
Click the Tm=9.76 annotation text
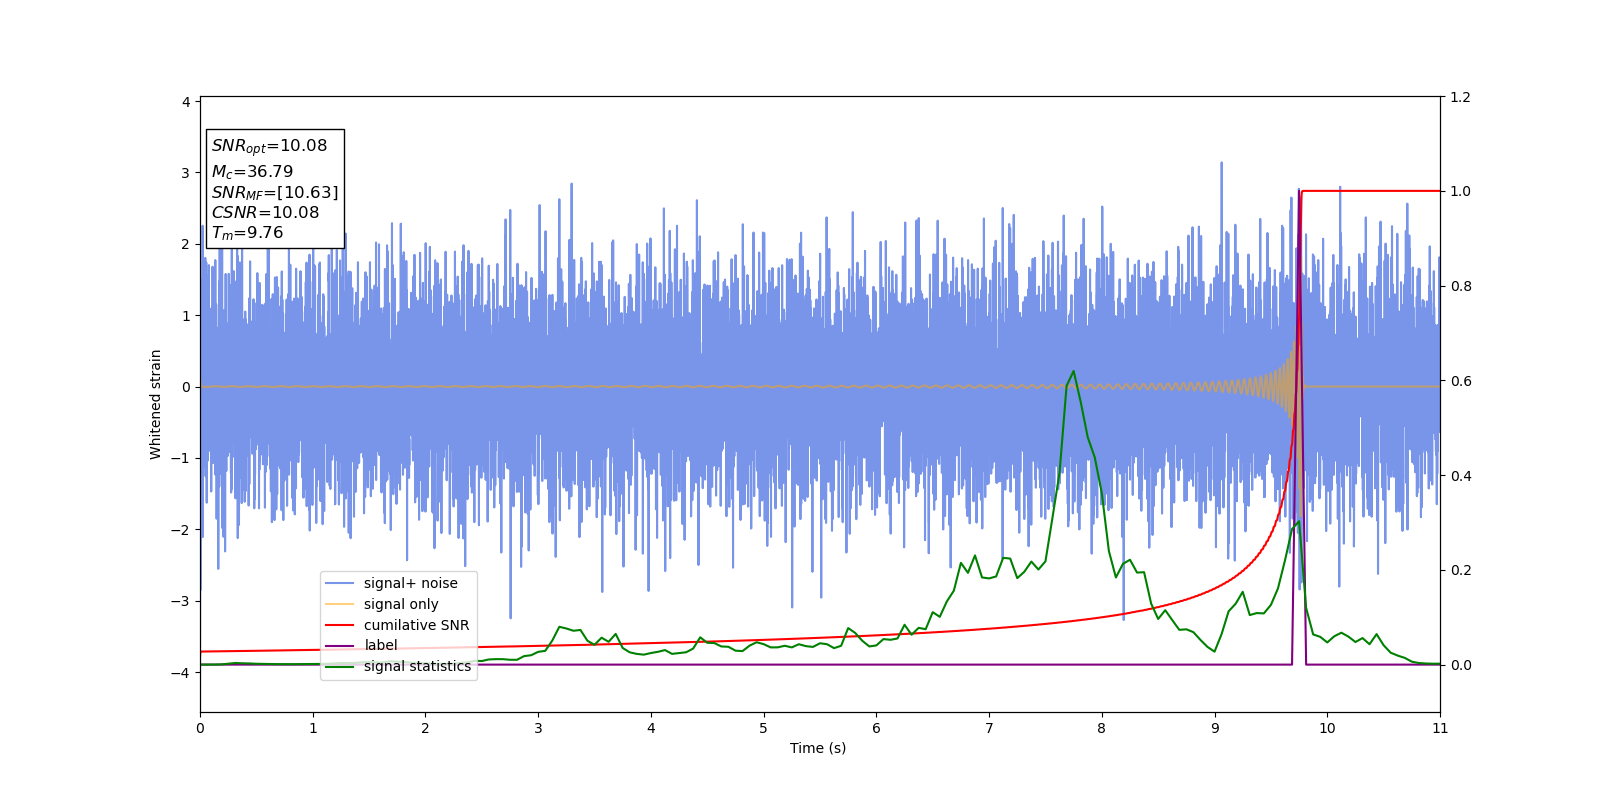[x=247, y=233]
